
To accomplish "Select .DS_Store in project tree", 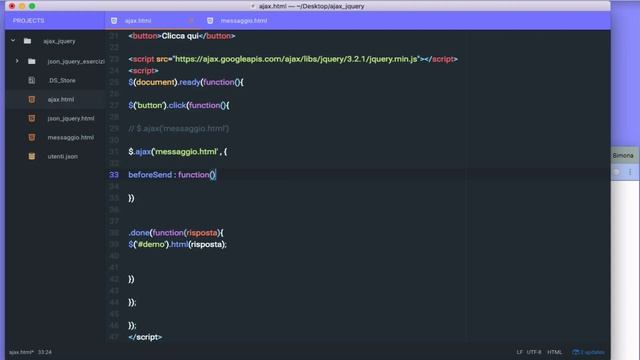I will click(62, 80).
